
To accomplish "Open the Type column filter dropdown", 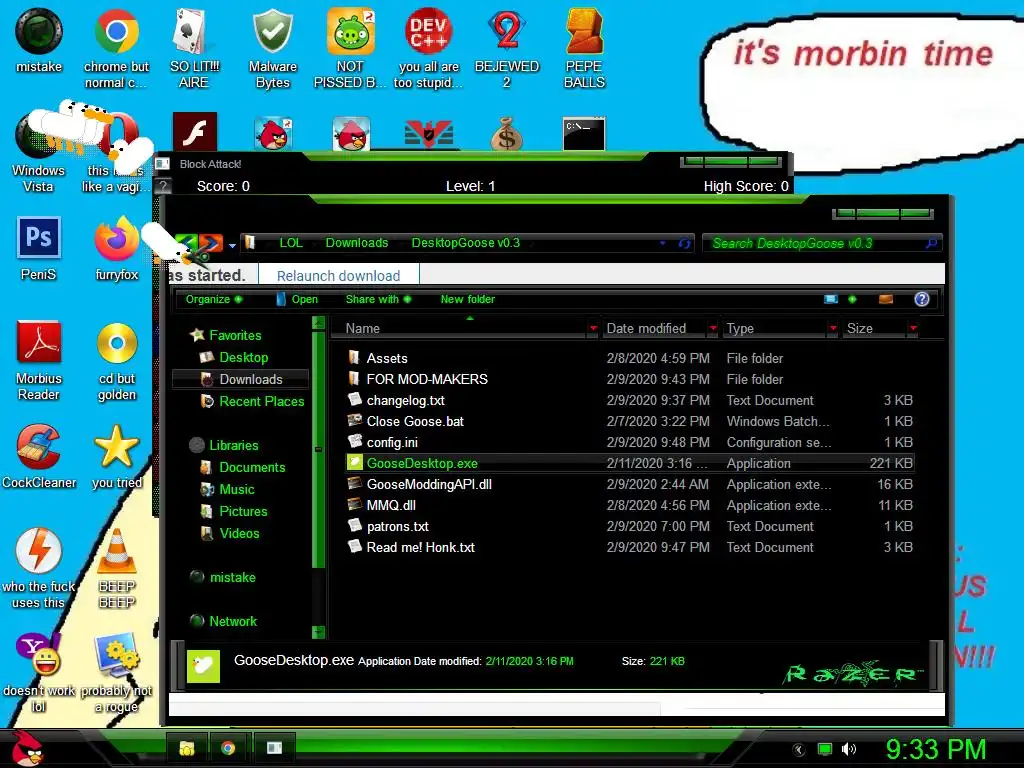I will (x=833, y=328).
